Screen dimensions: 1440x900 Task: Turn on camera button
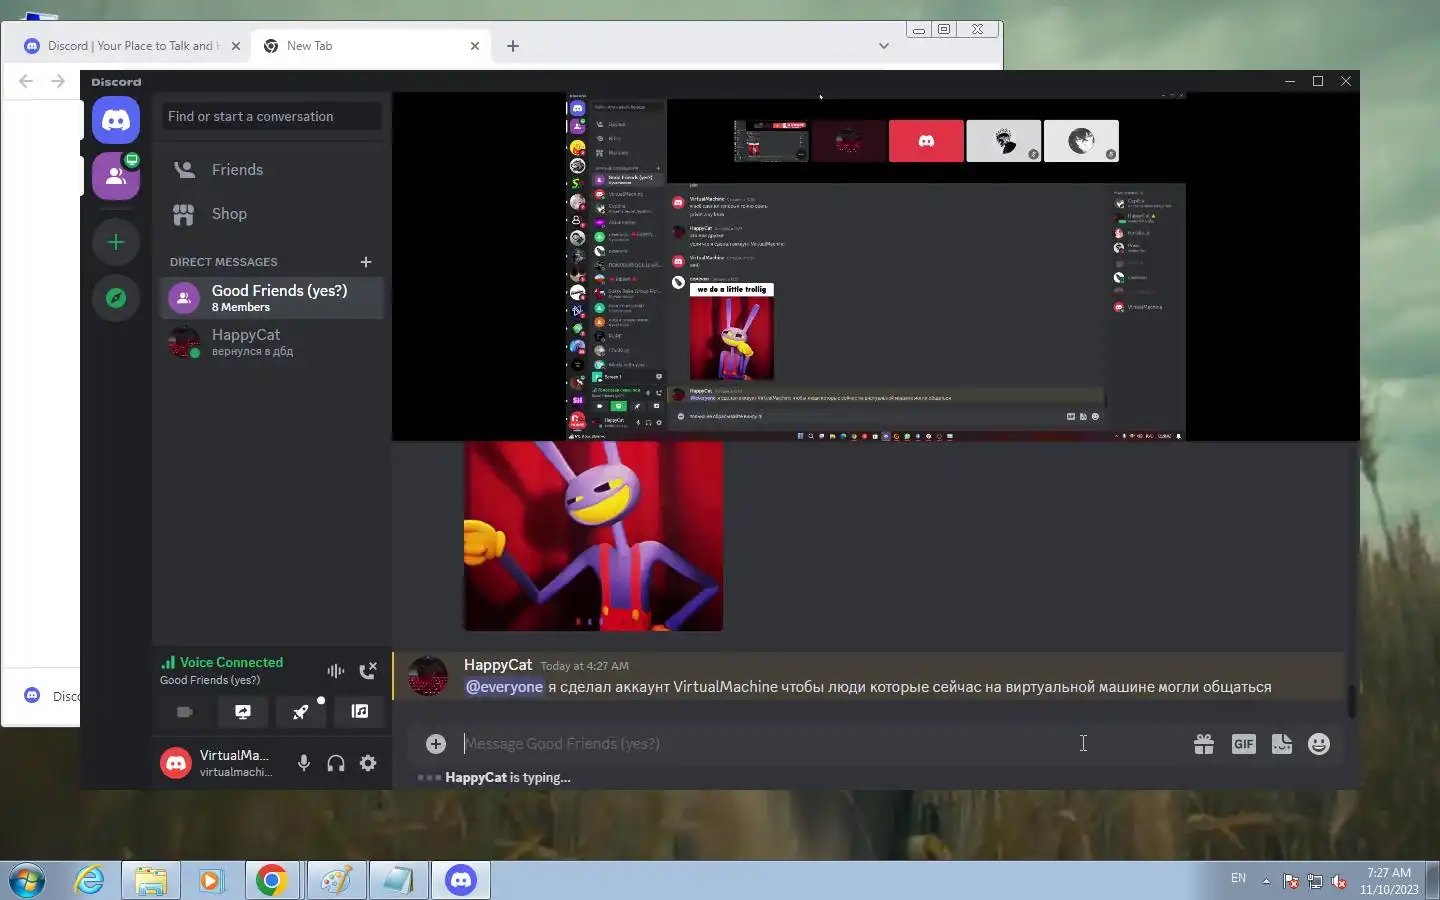(x=185, y=712)
